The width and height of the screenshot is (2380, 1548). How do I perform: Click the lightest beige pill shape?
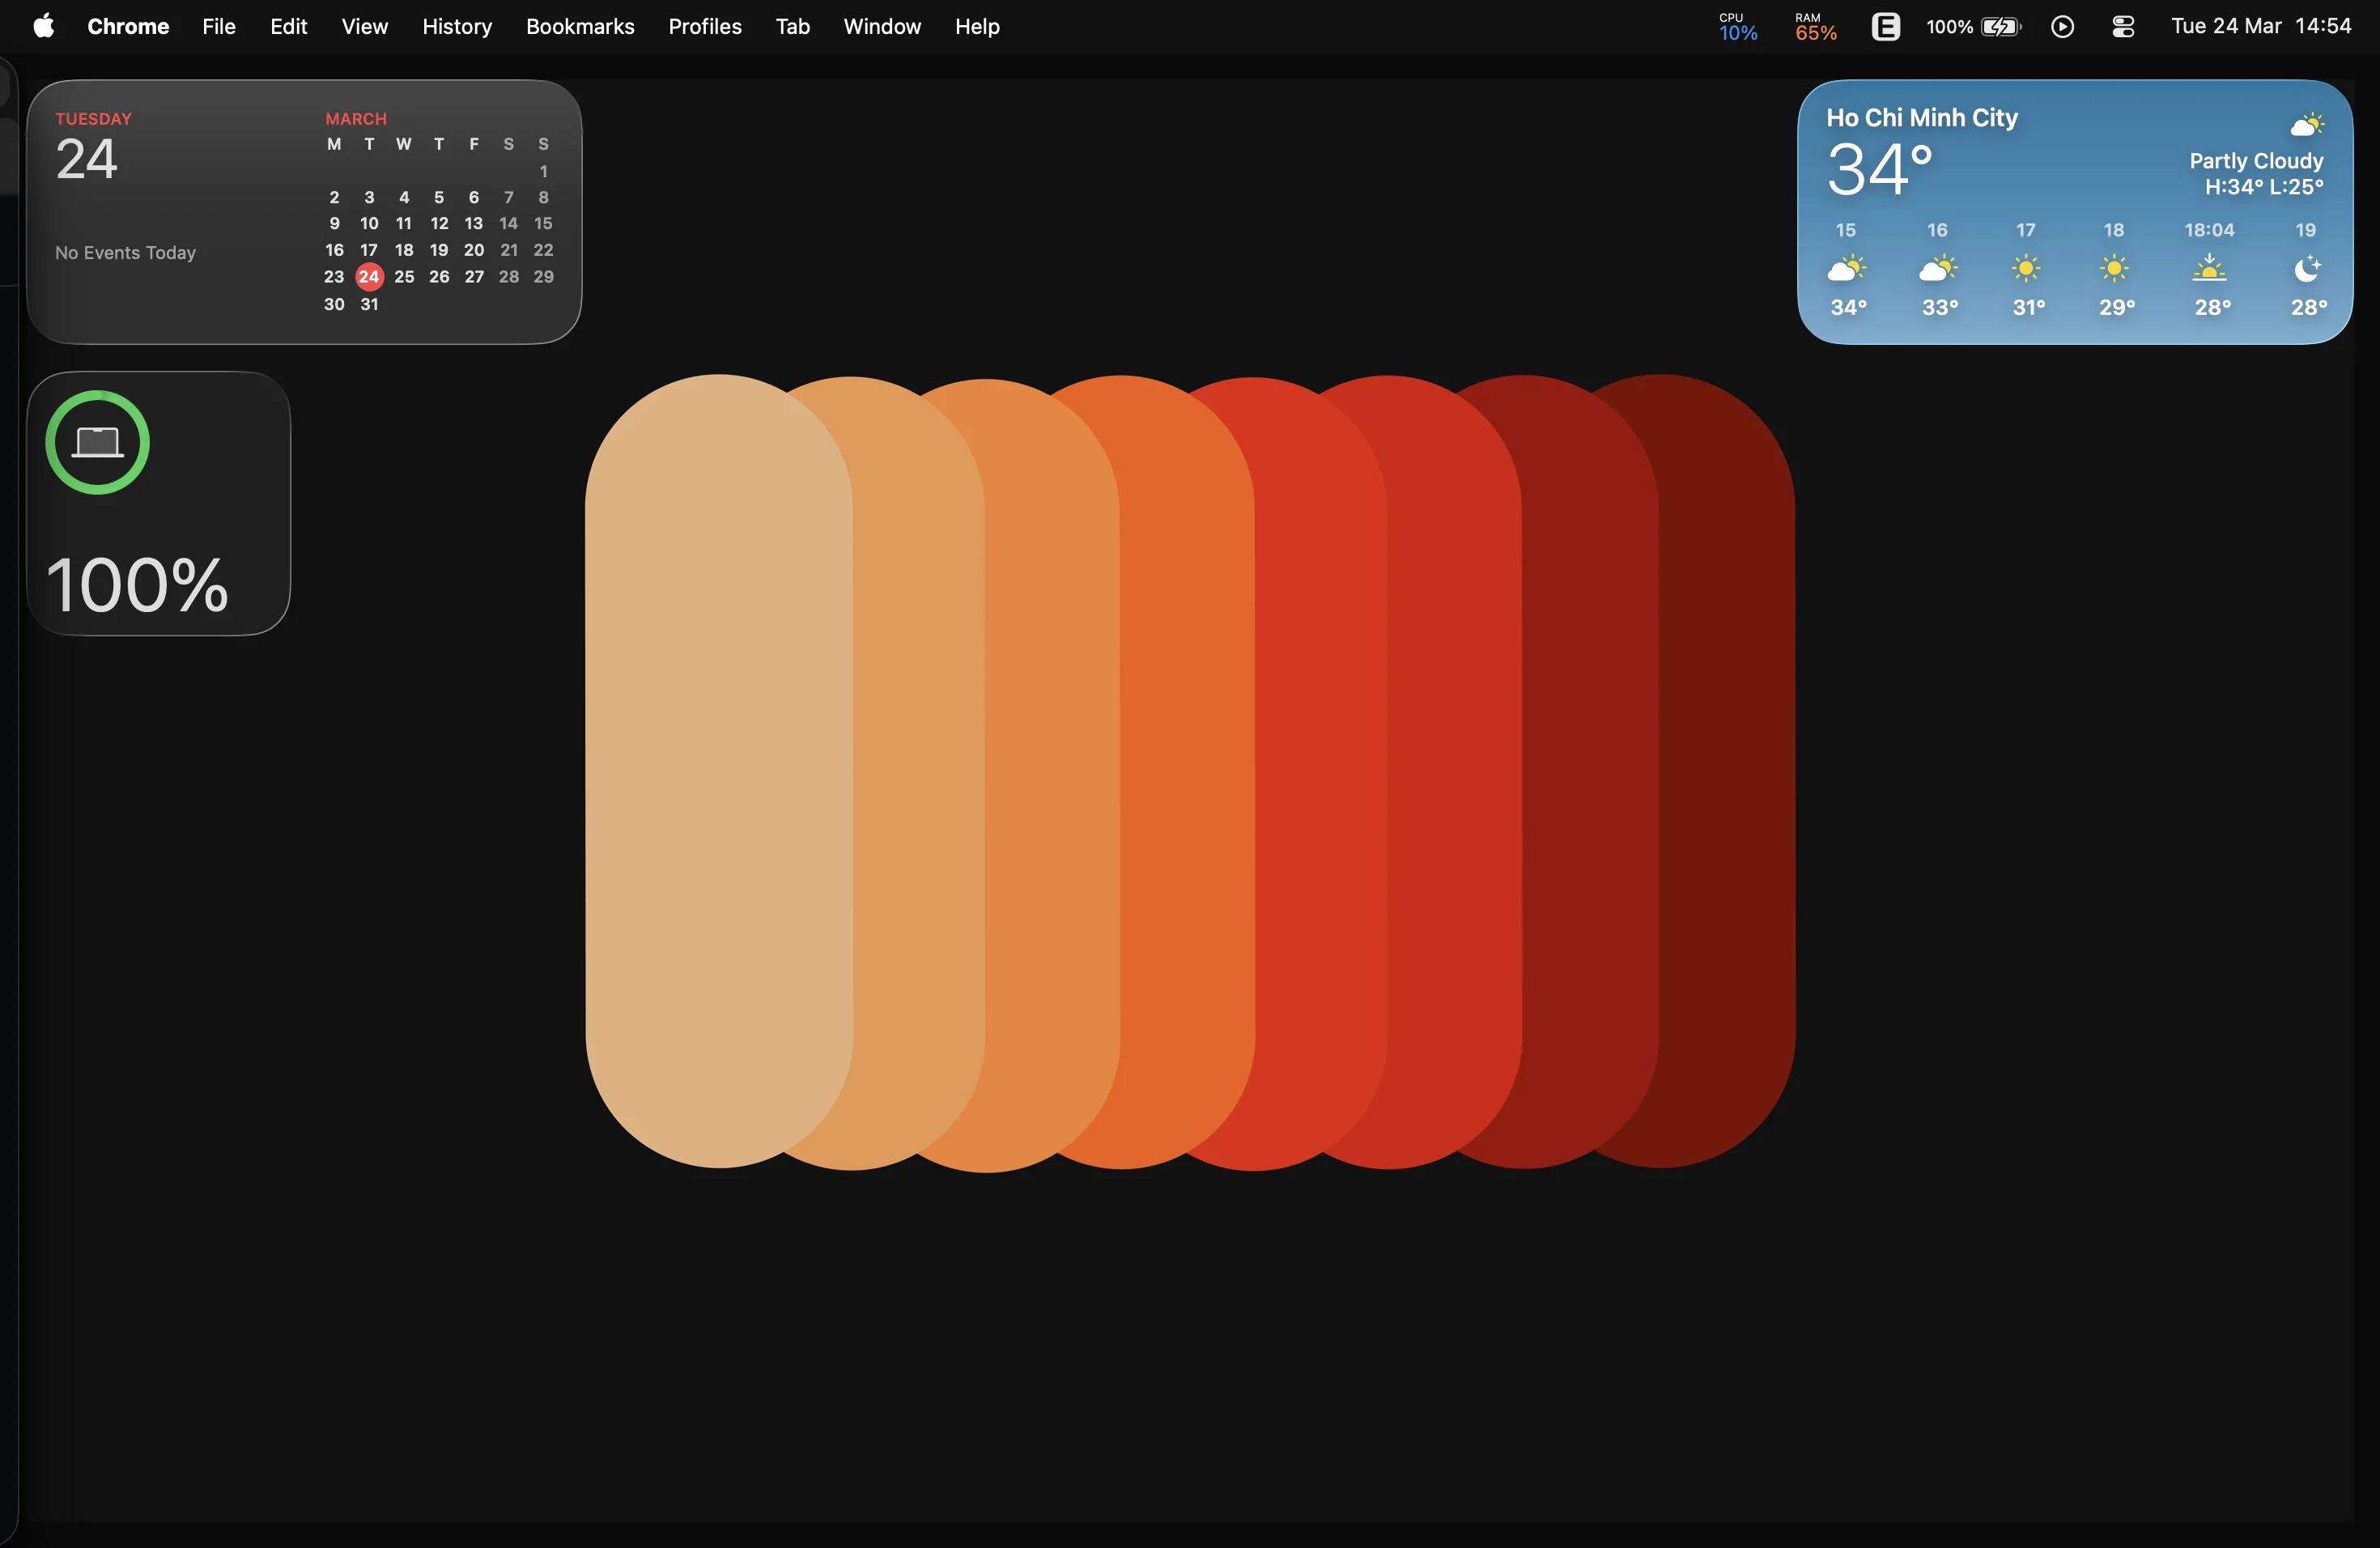pos(718,771)
